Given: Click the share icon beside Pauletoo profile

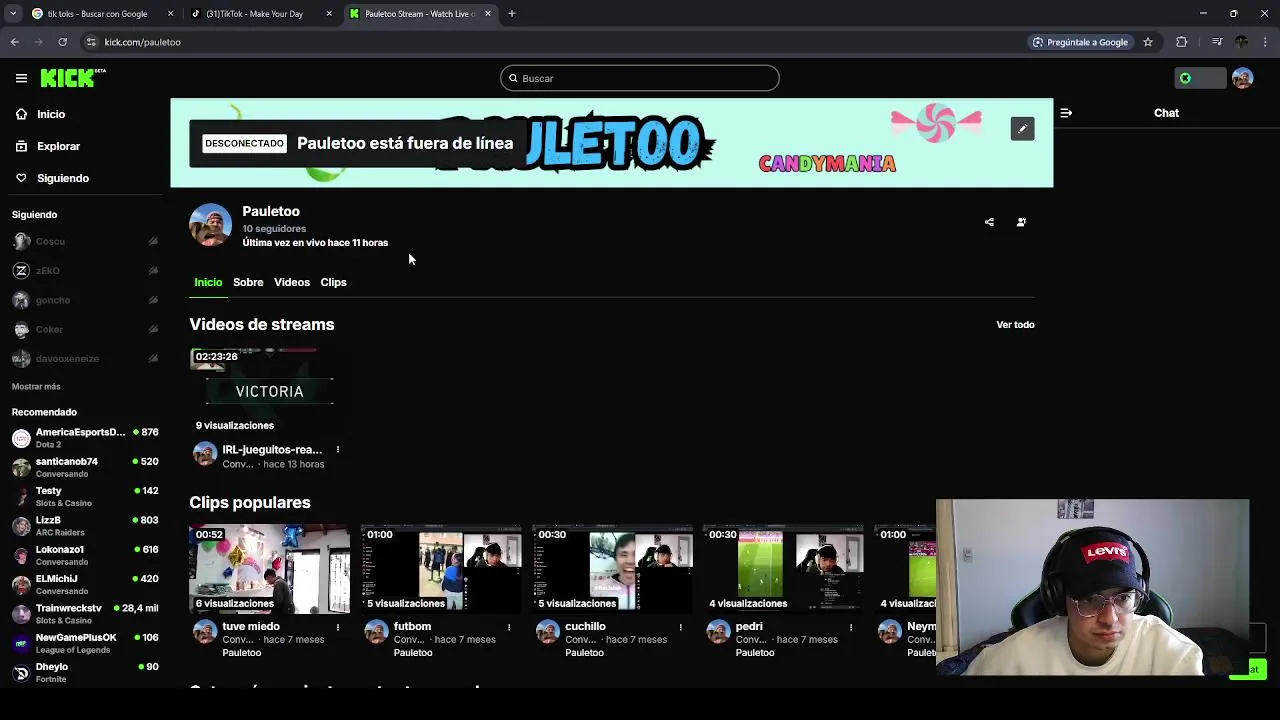Looking at the screenshot, I should point(989,222).
